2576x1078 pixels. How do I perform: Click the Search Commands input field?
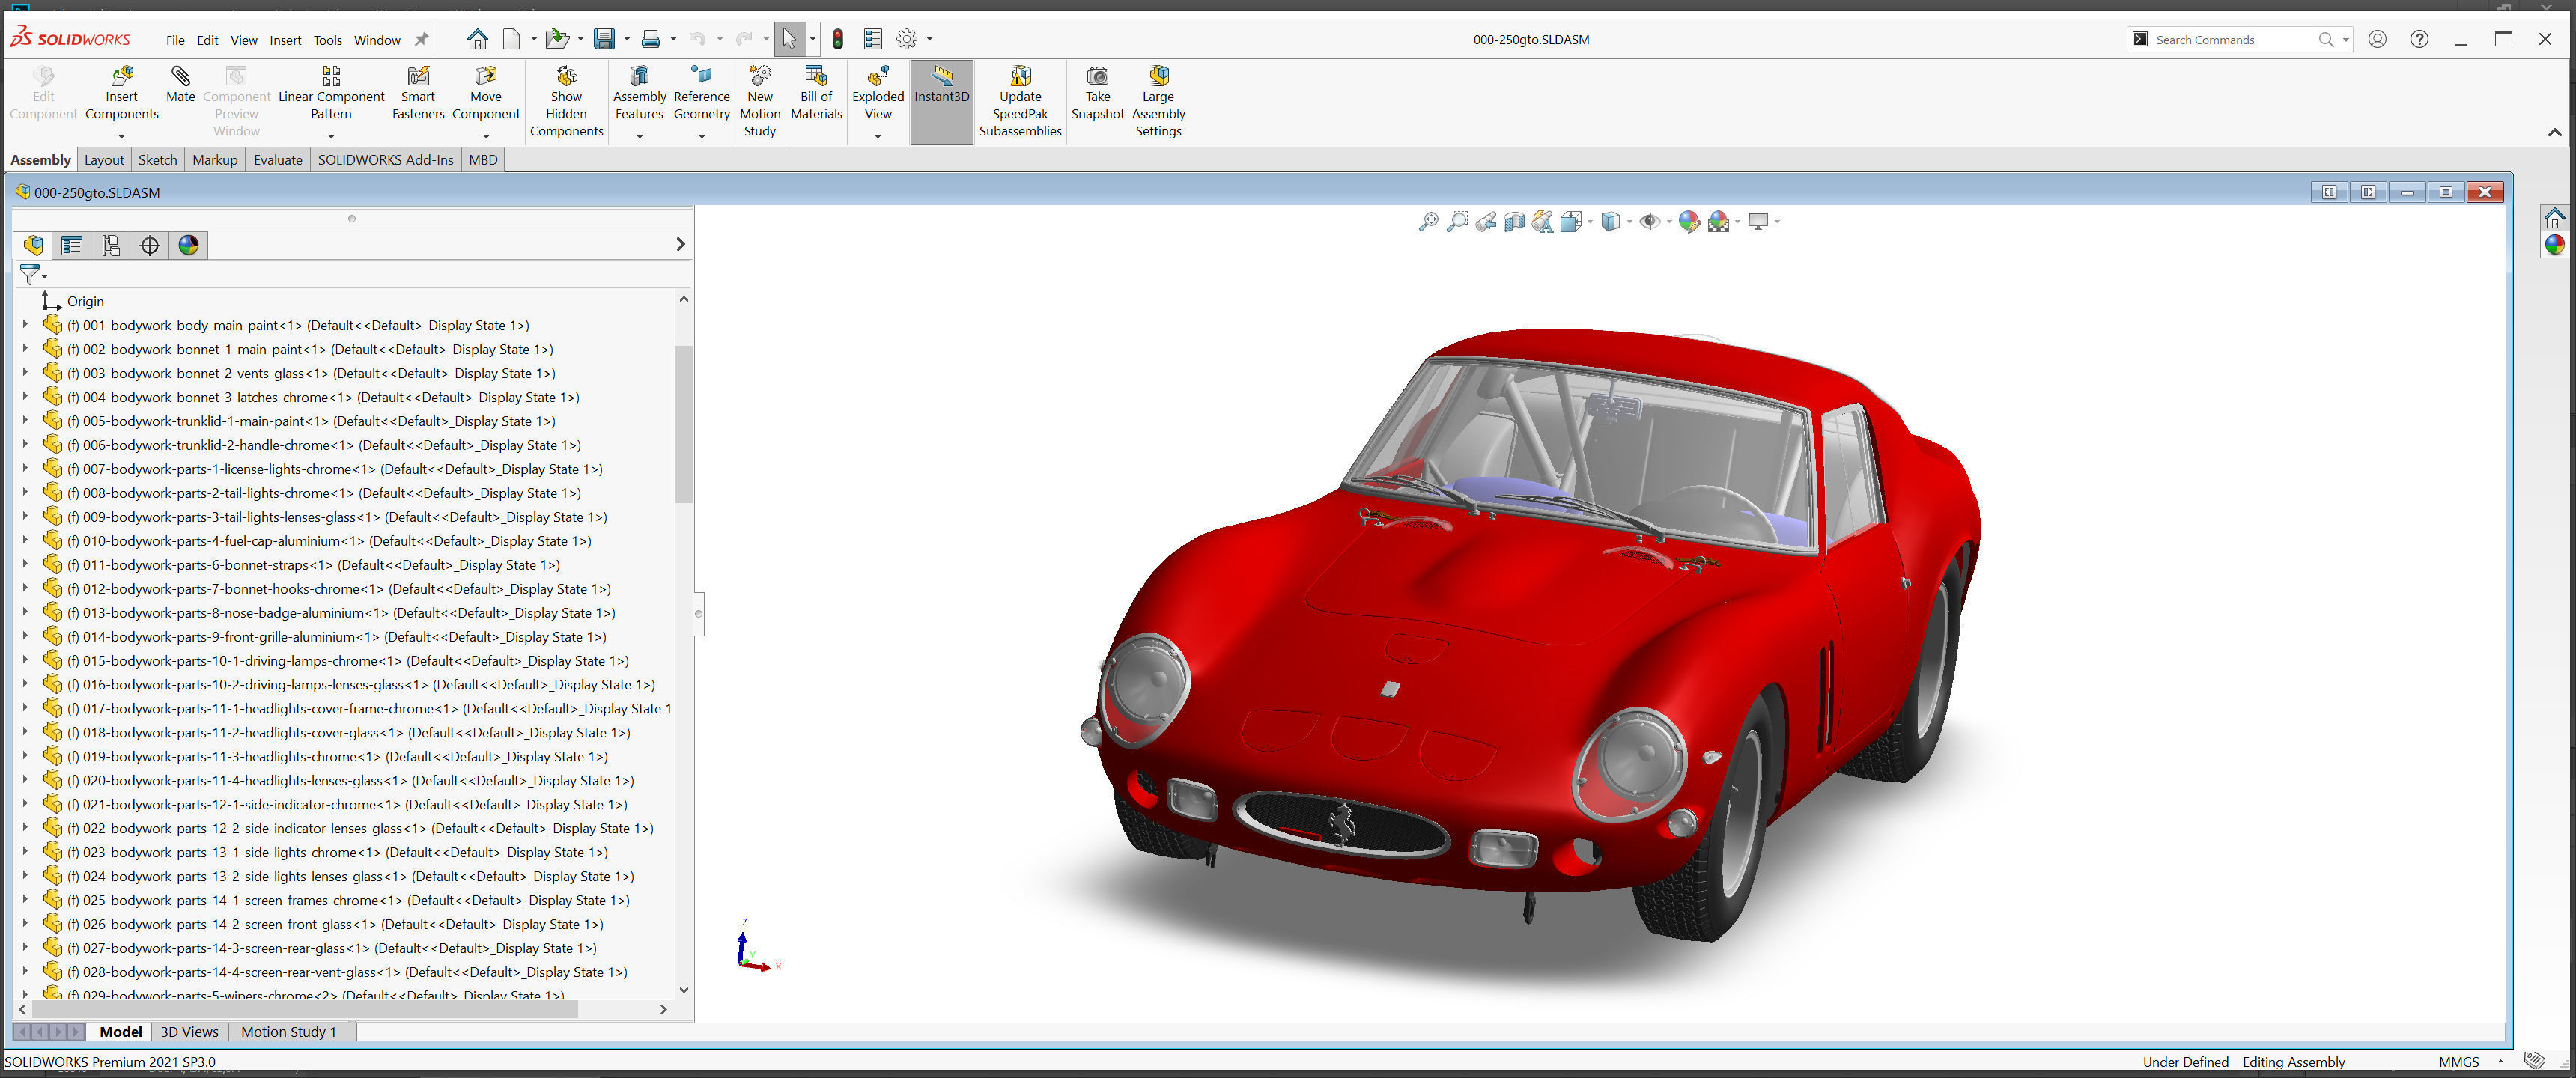coord(2234,40)
